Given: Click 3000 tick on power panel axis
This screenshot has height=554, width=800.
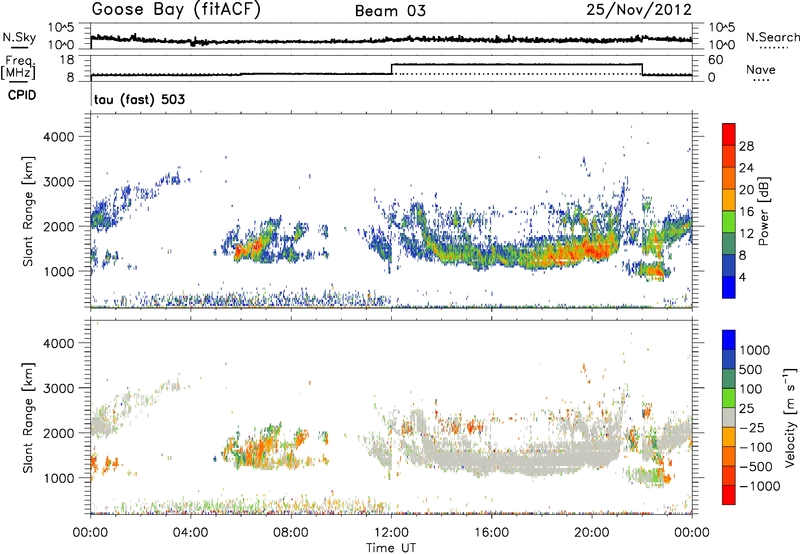Looking at the screenshot, I should pos(59,182).
